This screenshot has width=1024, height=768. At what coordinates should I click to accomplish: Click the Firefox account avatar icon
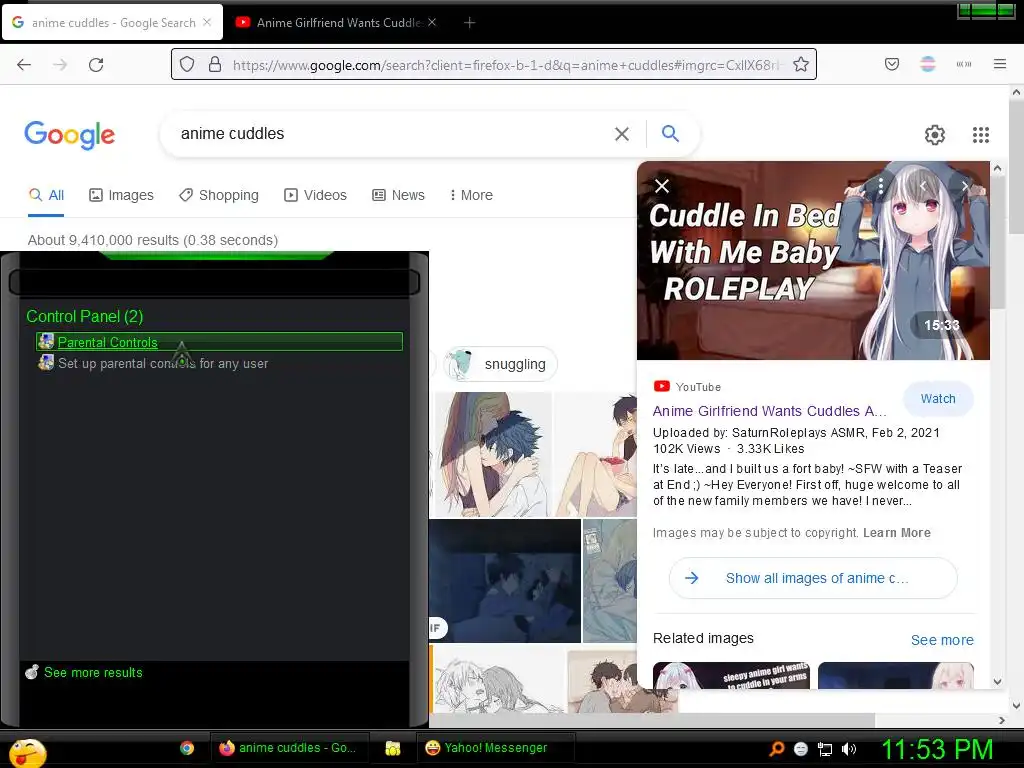927,64
